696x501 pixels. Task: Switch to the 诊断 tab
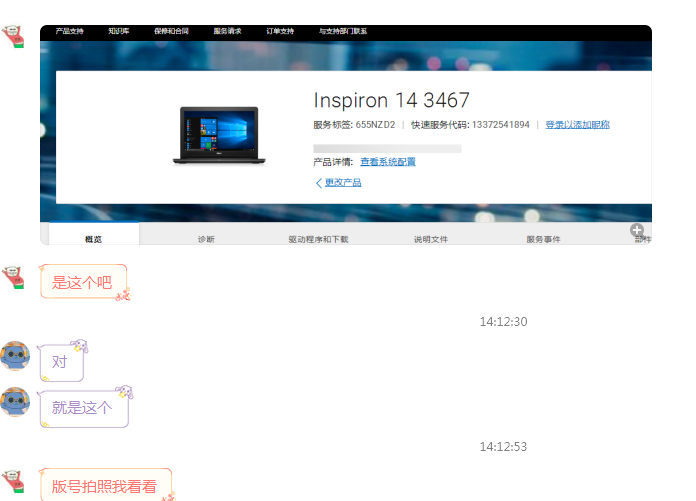click(x=205, y=239)
